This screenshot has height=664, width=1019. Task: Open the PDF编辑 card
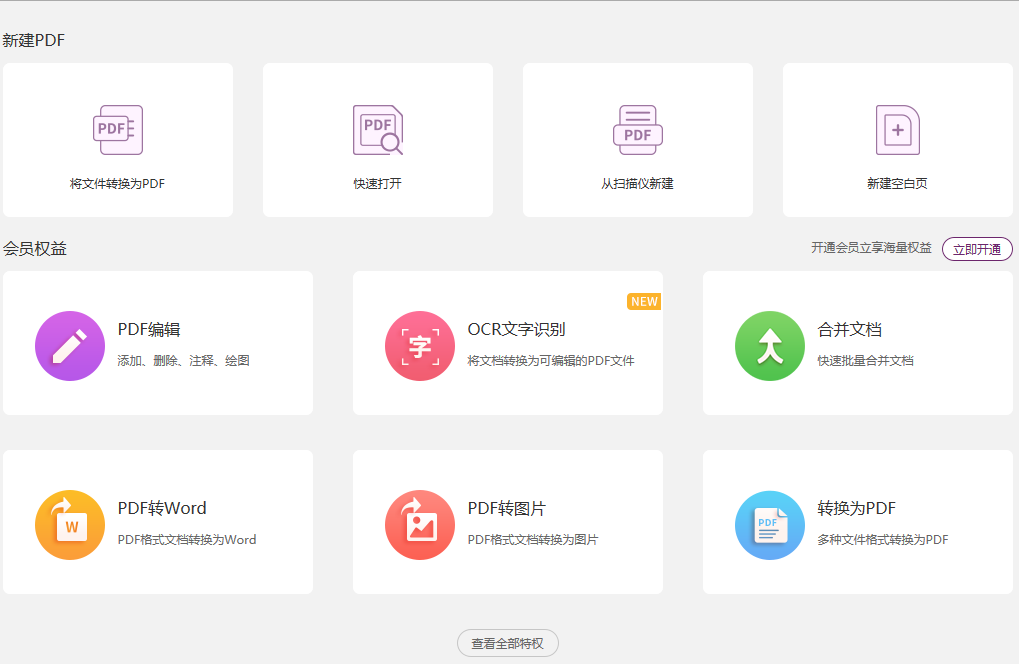pyautogui.click(x=157, y=342)
